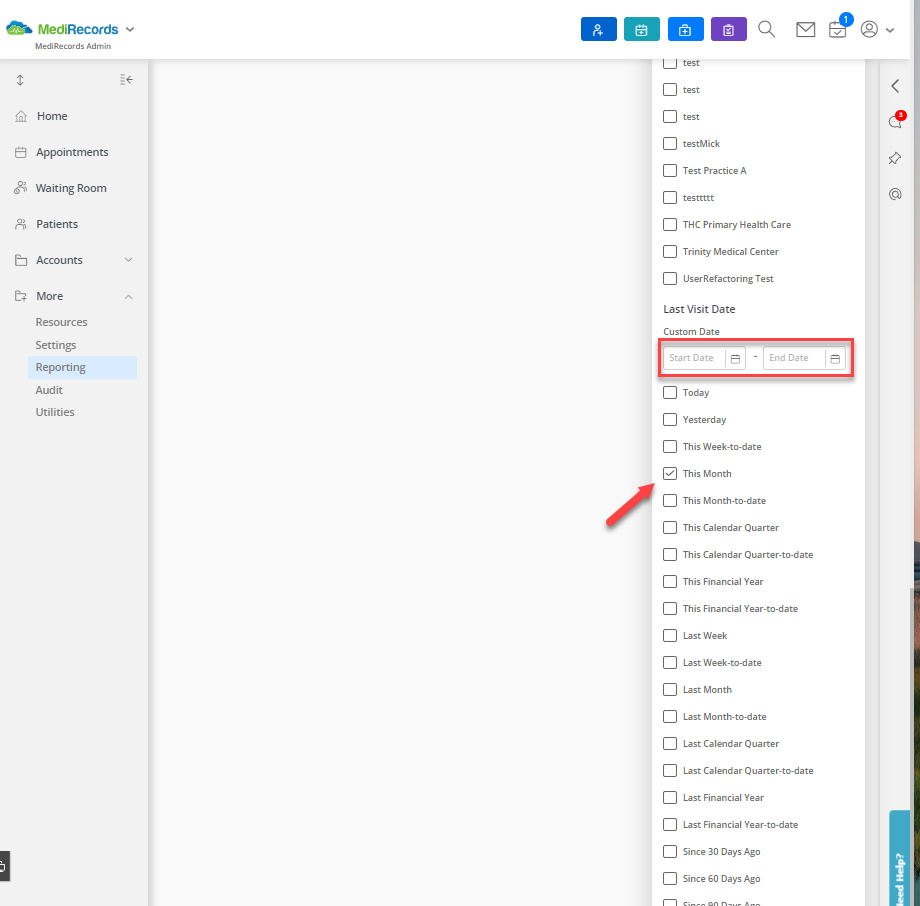The width and height of the screenshot is (920, 906).
Task: Check the Last Week checkbox
Action: point(669,635)
